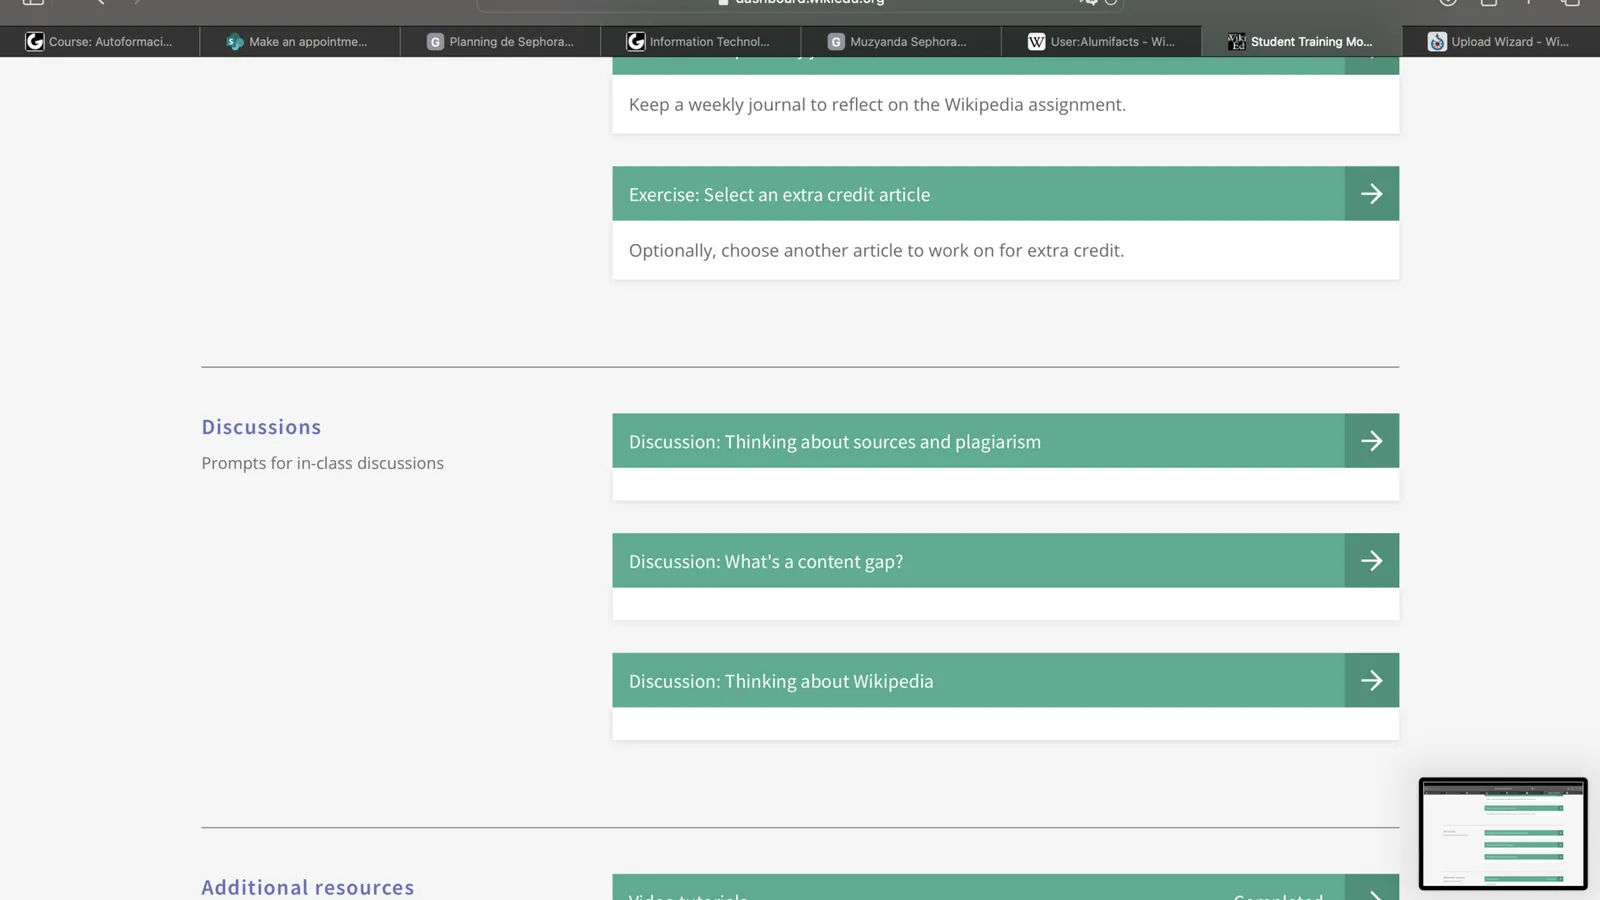
Task: Click favicon on Muzyanda Sephora tab
Action: tap(836, 41)
